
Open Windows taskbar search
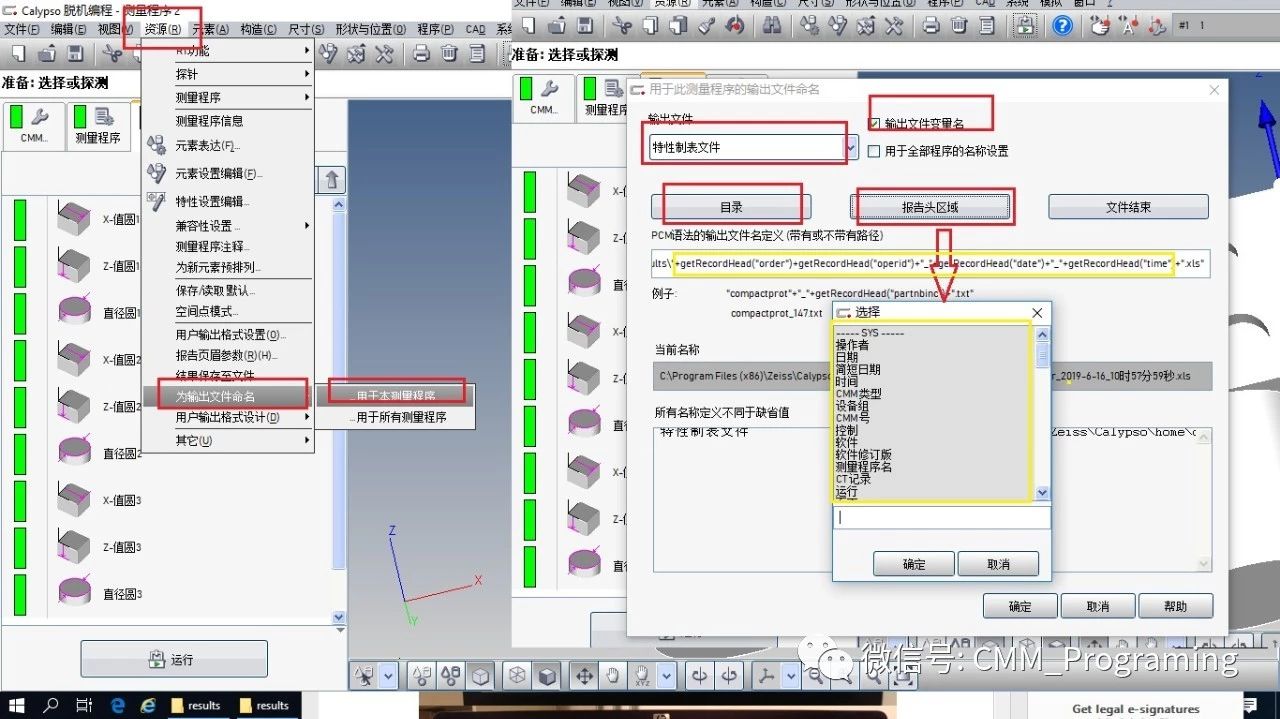click(x=51, y=705)
